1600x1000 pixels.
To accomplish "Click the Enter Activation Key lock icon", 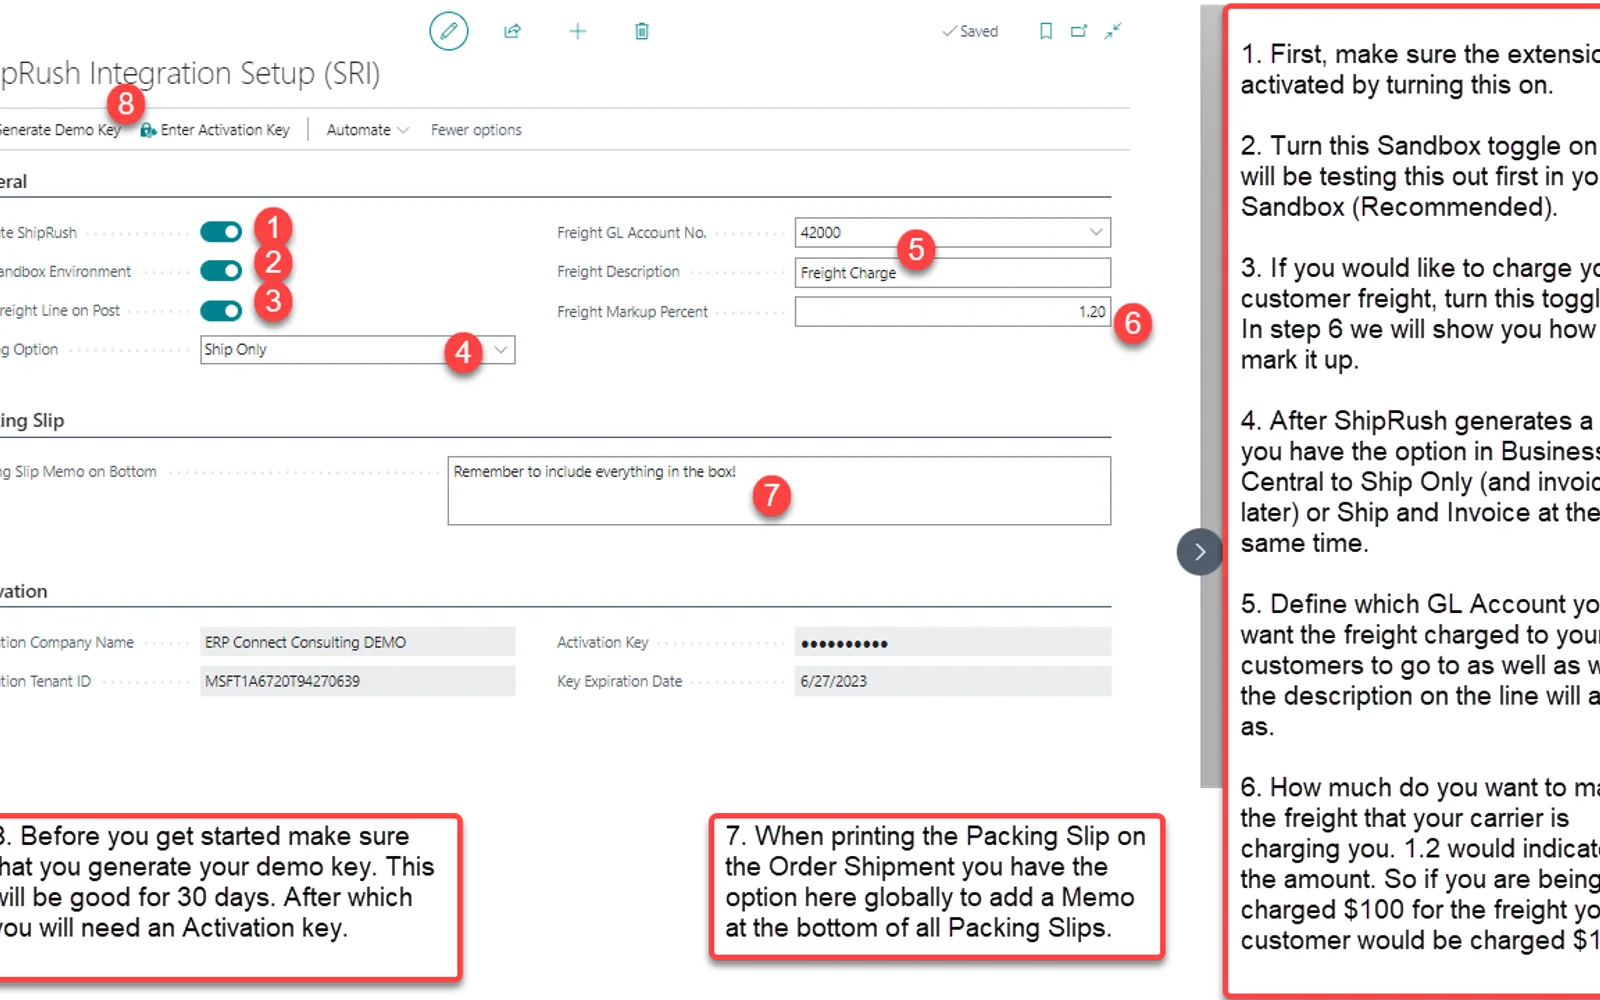I will coord(148,130).
